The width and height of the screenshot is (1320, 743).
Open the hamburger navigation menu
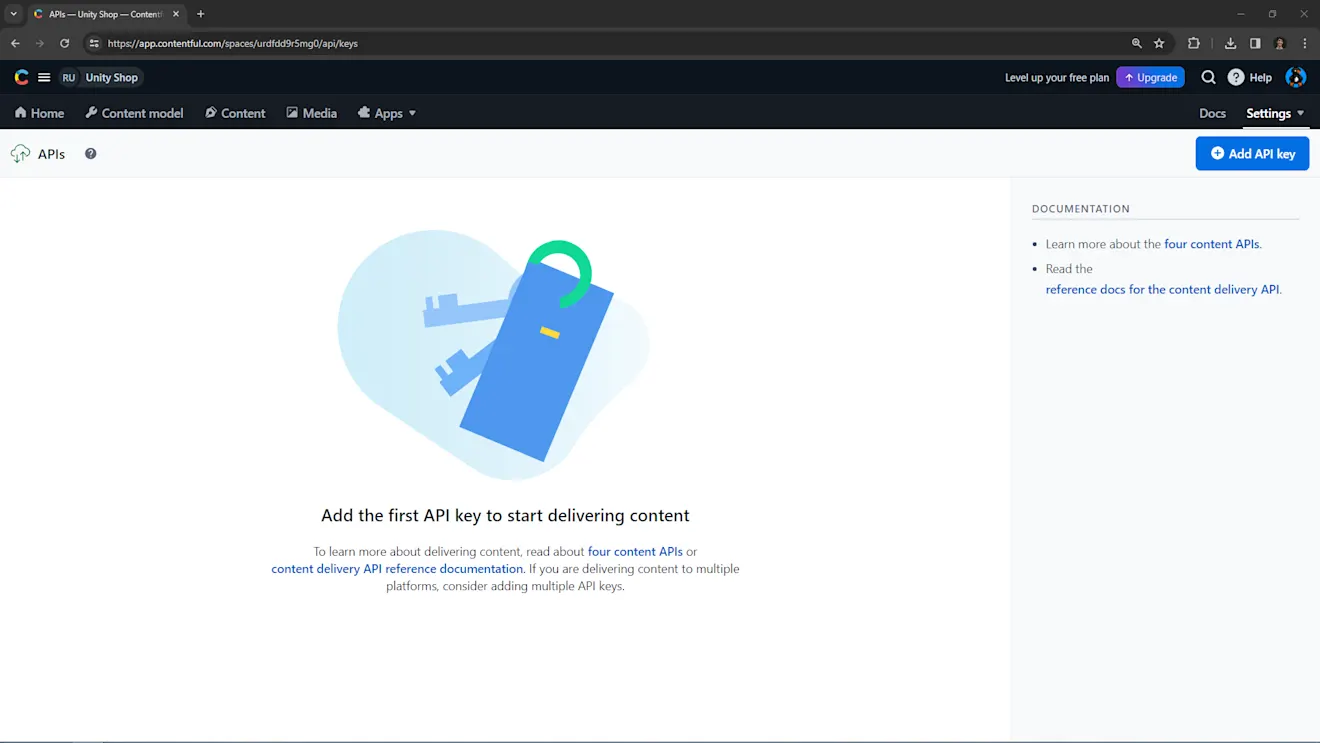point(44,77)
